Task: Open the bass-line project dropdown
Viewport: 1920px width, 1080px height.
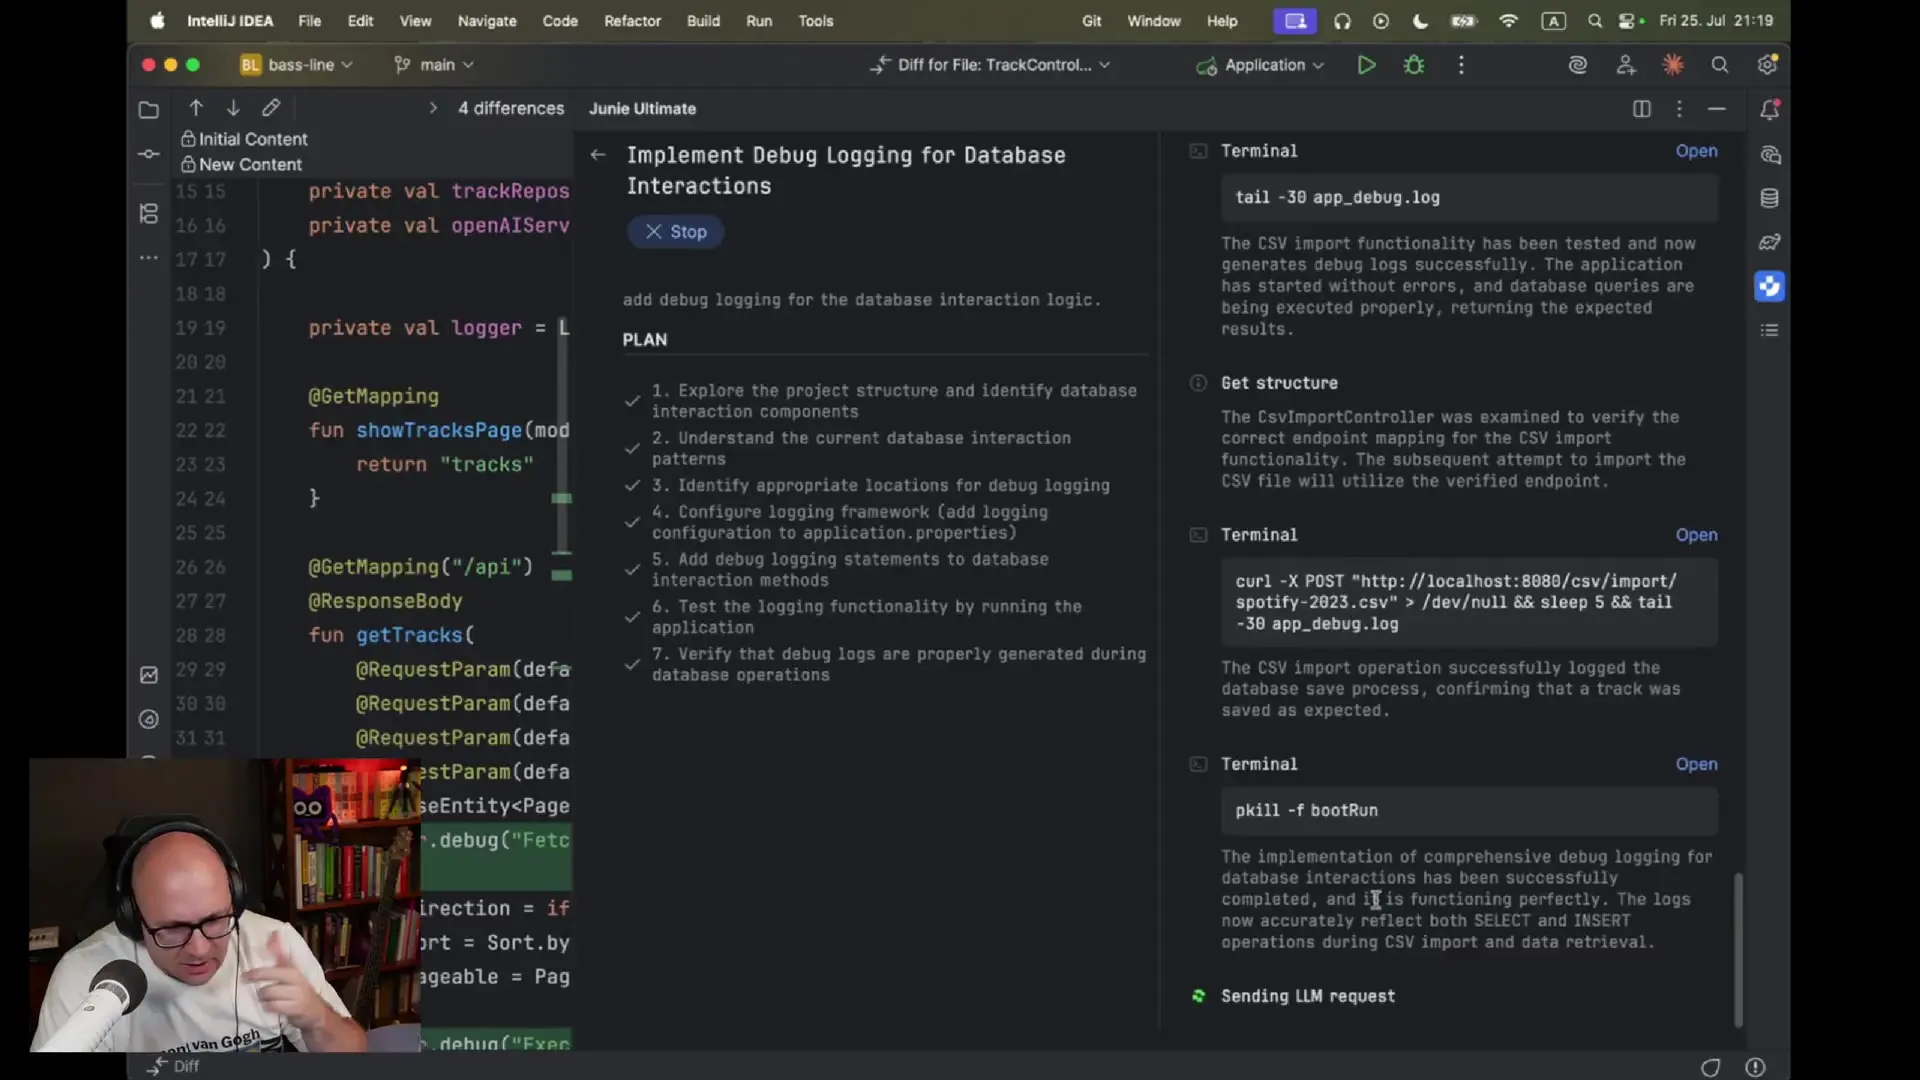Action: [x=297, y=65]
